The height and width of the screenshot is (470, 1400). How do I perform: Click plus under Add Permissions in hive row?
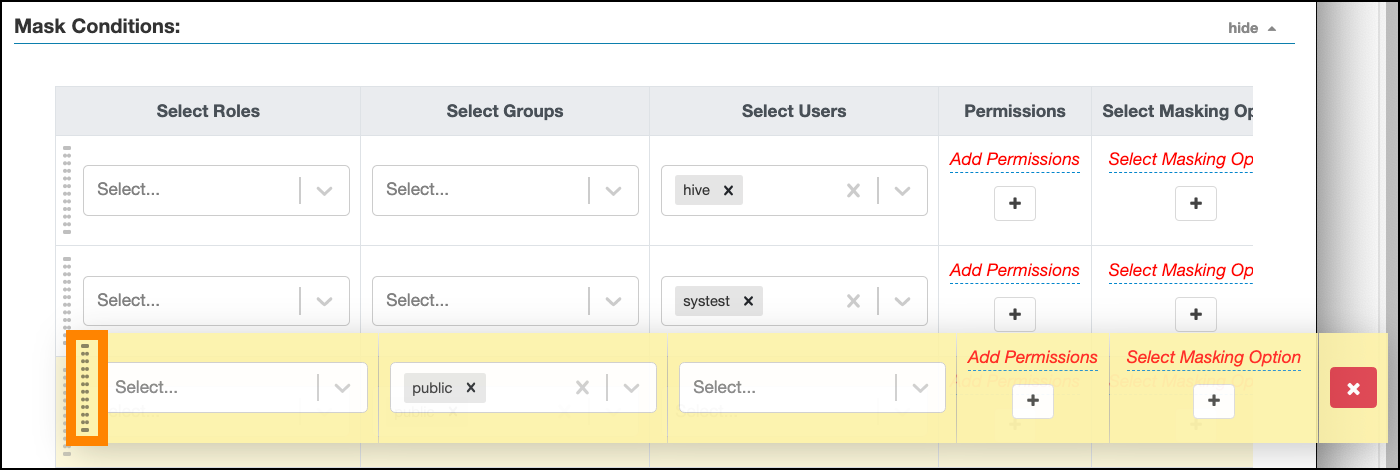click(x=1014, y=203)
